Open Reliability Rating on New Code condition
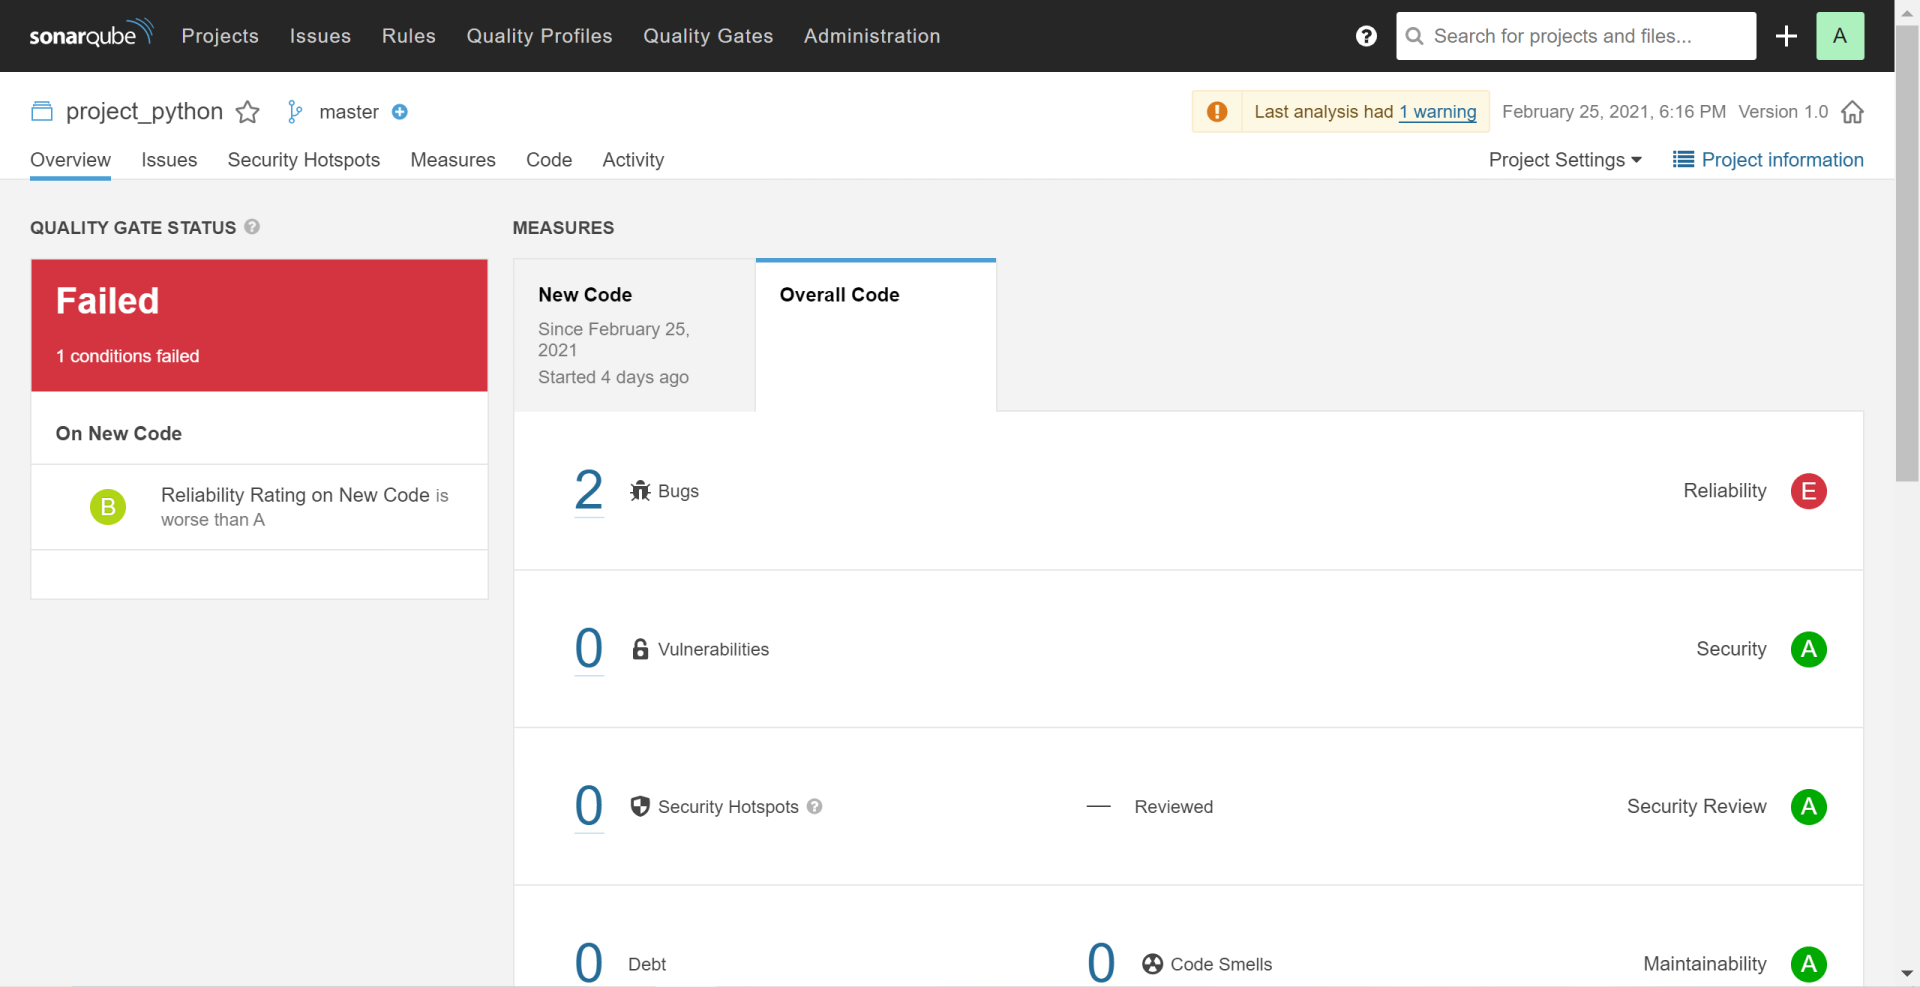Screen dimensions: 1920x987 tap(259, 507)
